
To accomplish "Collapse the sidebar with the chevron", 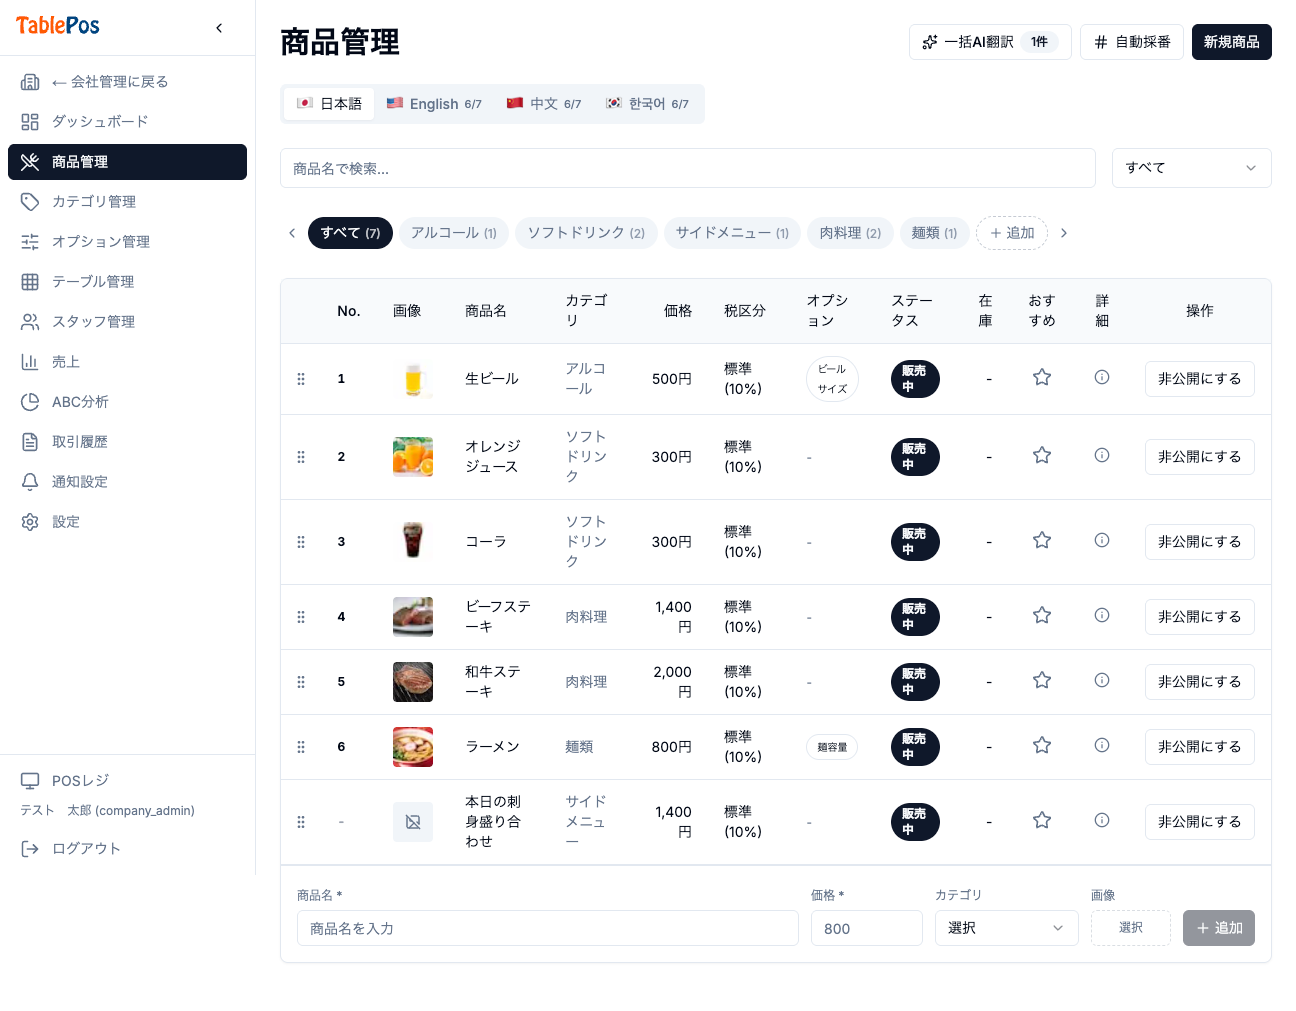I will (x=219, y=28).
